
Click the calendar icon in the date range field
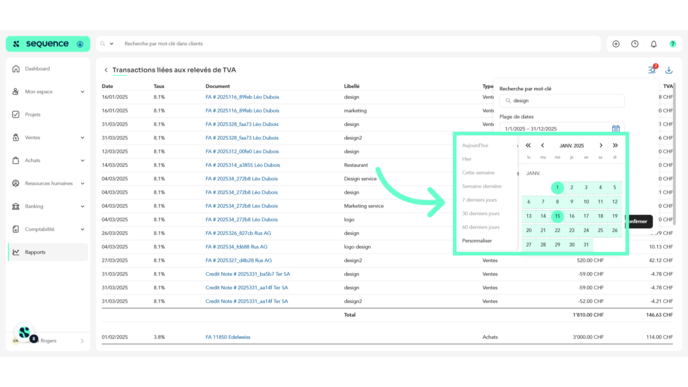click(x=616, y=129)
